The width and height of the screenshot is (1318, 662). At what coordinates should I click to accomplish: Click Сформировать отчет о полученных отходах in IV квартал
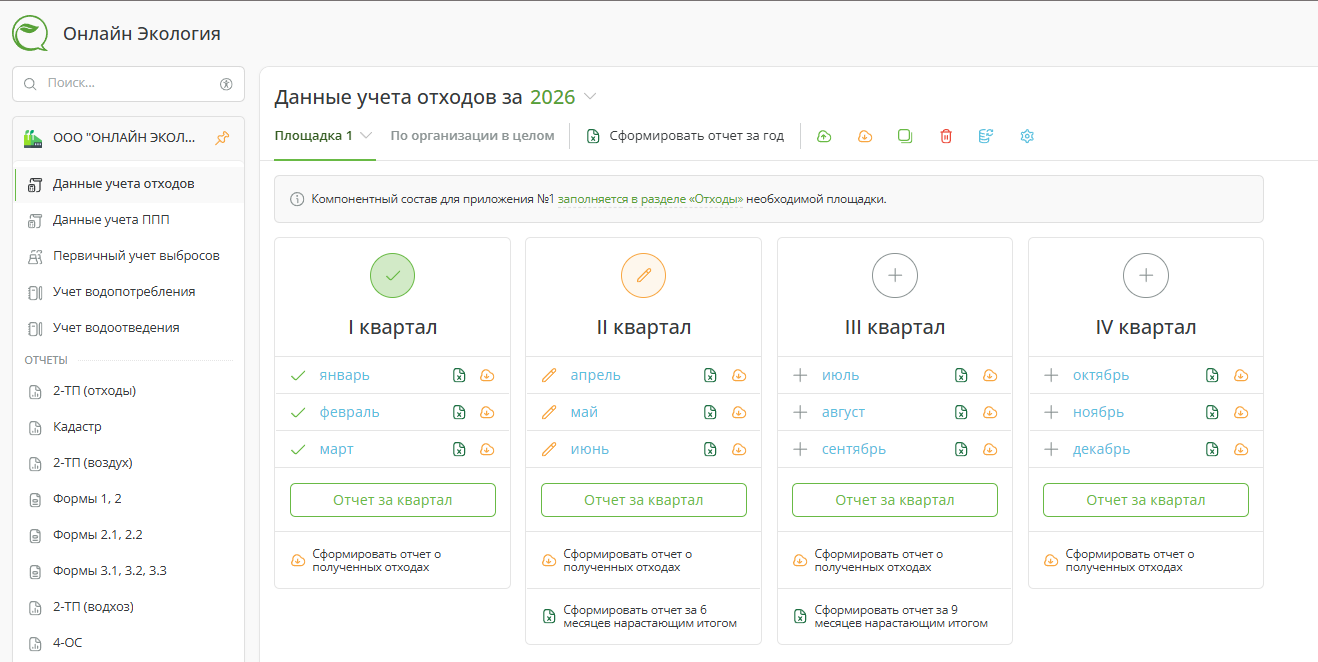tap(1130, 560)
